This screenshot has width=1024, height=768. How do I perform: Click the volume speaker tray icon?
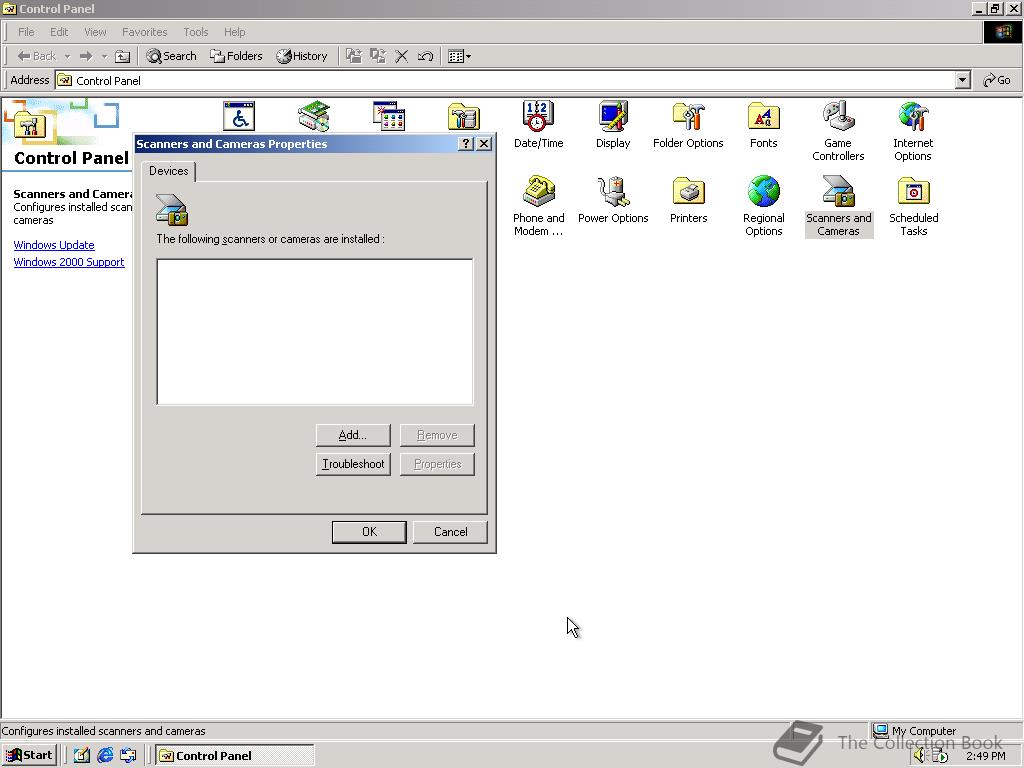(920, 756)
